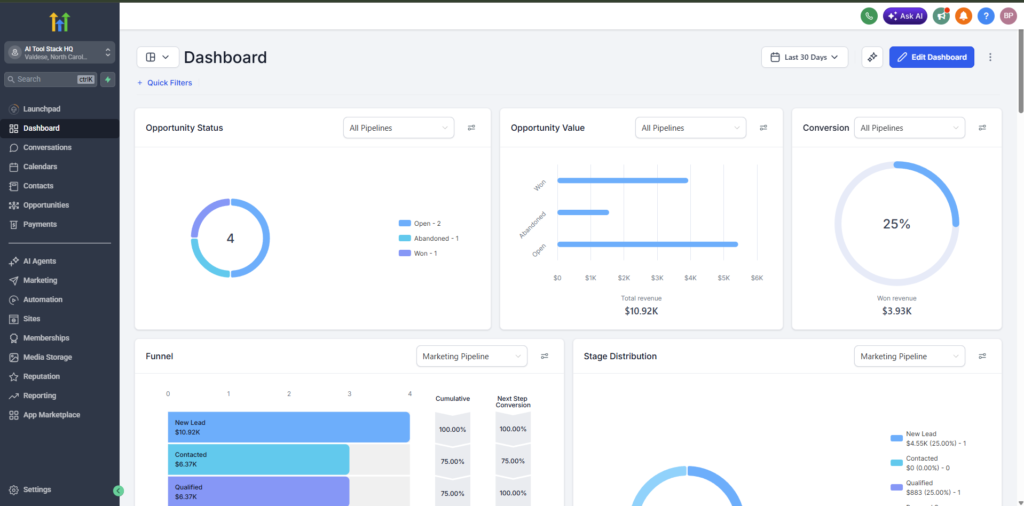The width and height of the screenshot is (1024, 506).
Task: Click the Edit Dashboard button
Action: pos(932,57)
